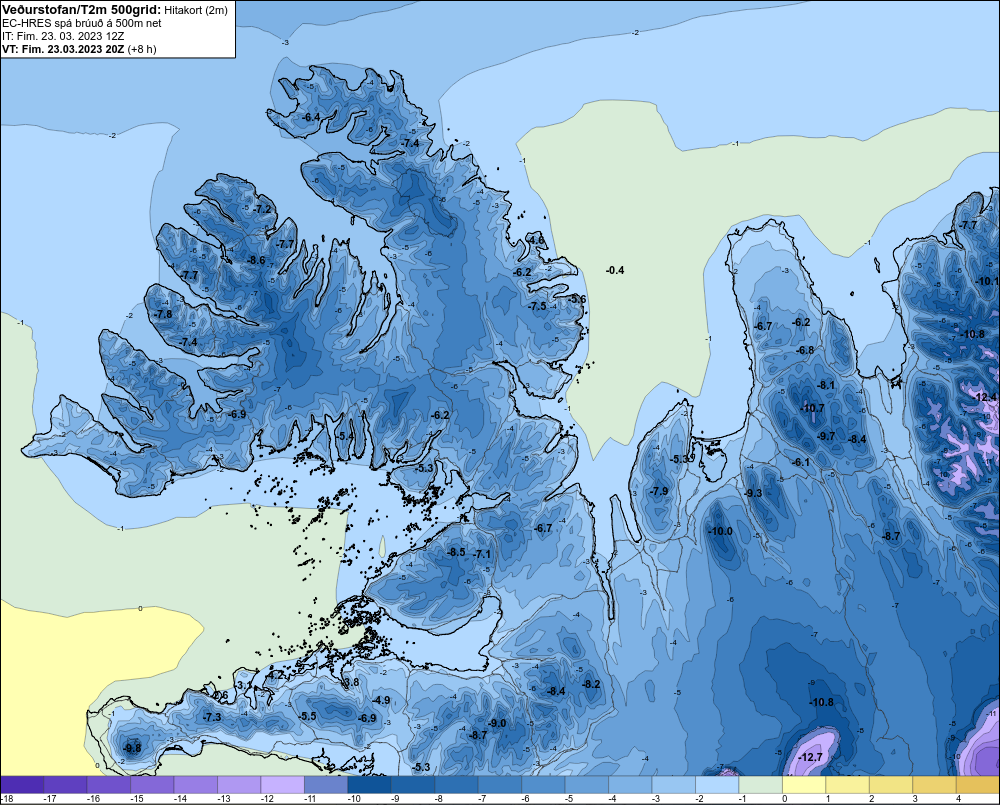Click the temperature value -6.4
This screenshot has height=805, width=1000.
point(311,117)
